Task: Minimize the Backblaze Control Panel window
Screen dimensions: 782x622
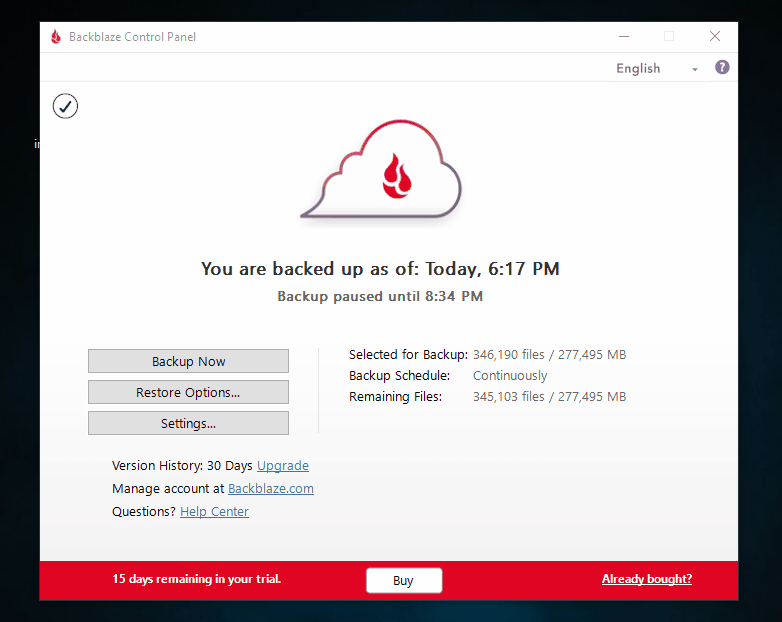Action: (624, 36)
